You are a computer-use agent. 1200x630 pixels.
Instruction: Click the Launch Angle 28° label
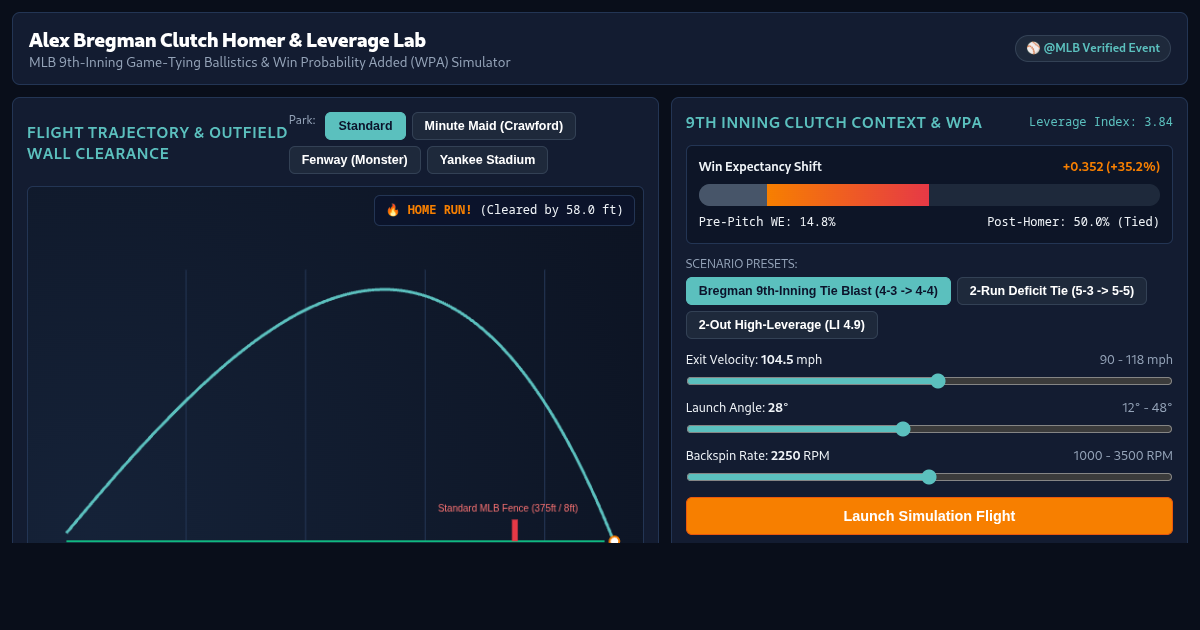click(x=737, y=407)
